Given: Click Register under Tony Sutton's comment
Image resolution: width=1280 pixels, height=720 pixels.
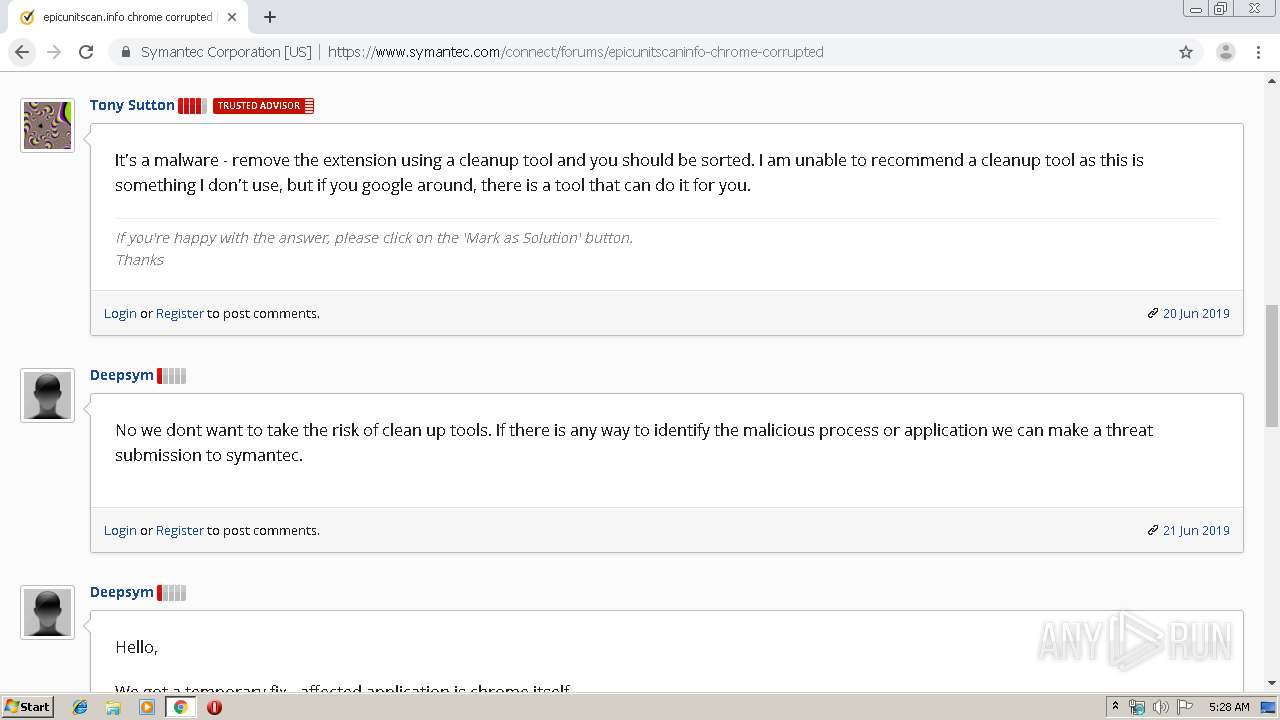Looking at the screenshot, I should 180,313.
